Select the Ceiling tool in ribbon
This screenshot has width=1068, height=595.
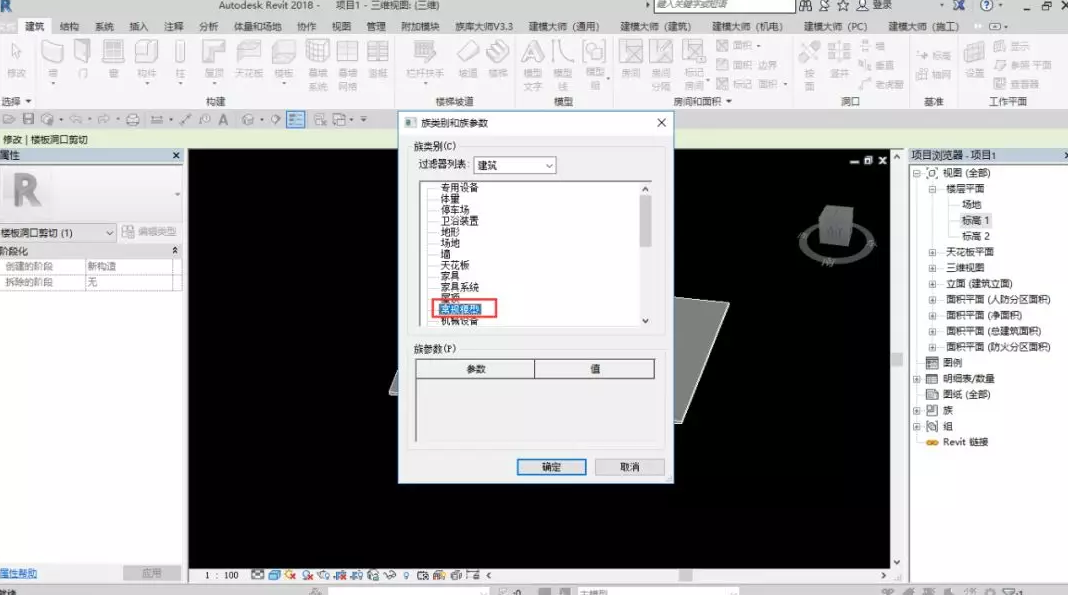coord(249,59)
